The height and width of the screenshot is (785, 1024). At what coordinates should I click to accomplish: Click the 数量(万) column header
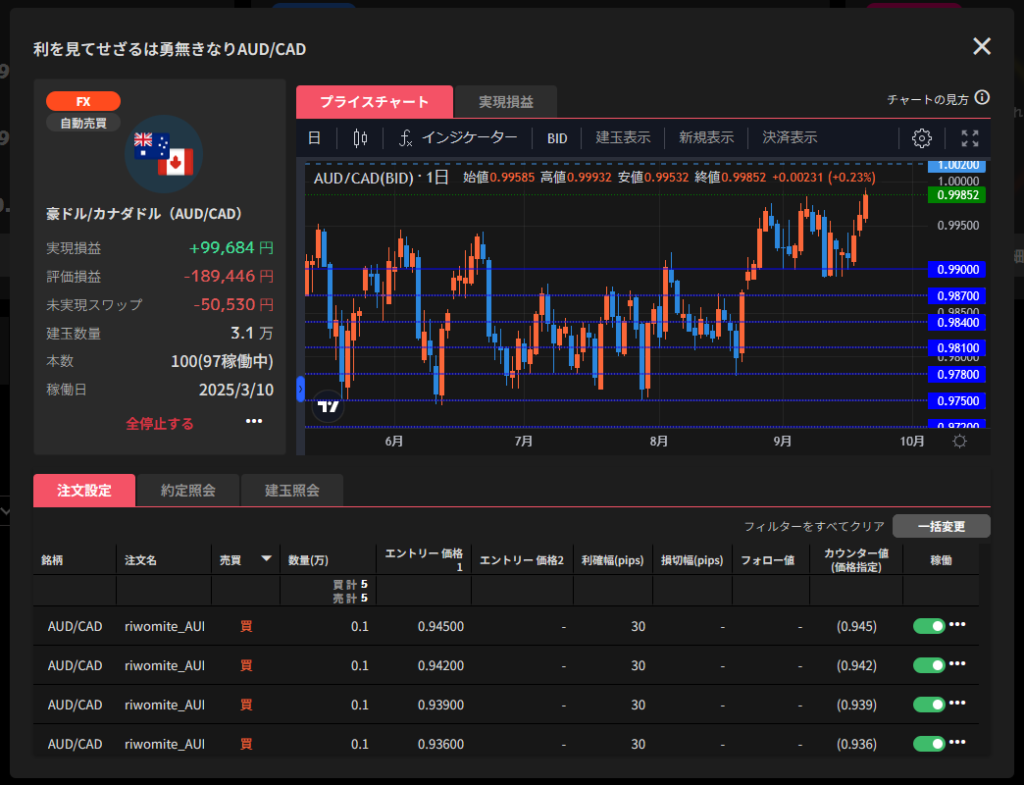(x=308, y=560)
